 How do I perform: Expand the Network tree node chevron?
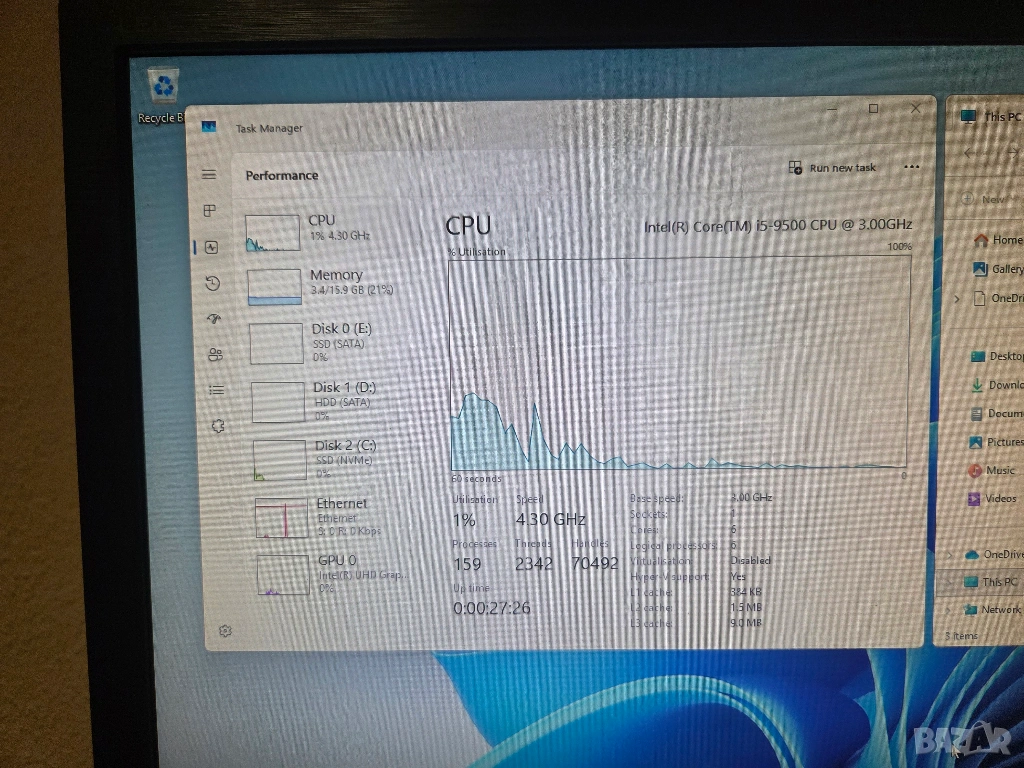(x=950, y=610)
